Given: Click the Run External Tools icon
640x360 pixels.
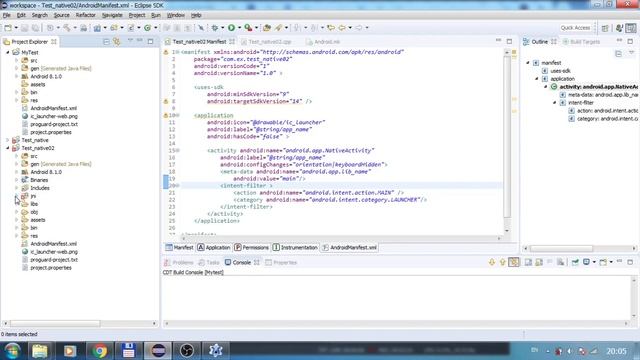Looking at the screenshot, I should tap(248, 28).
